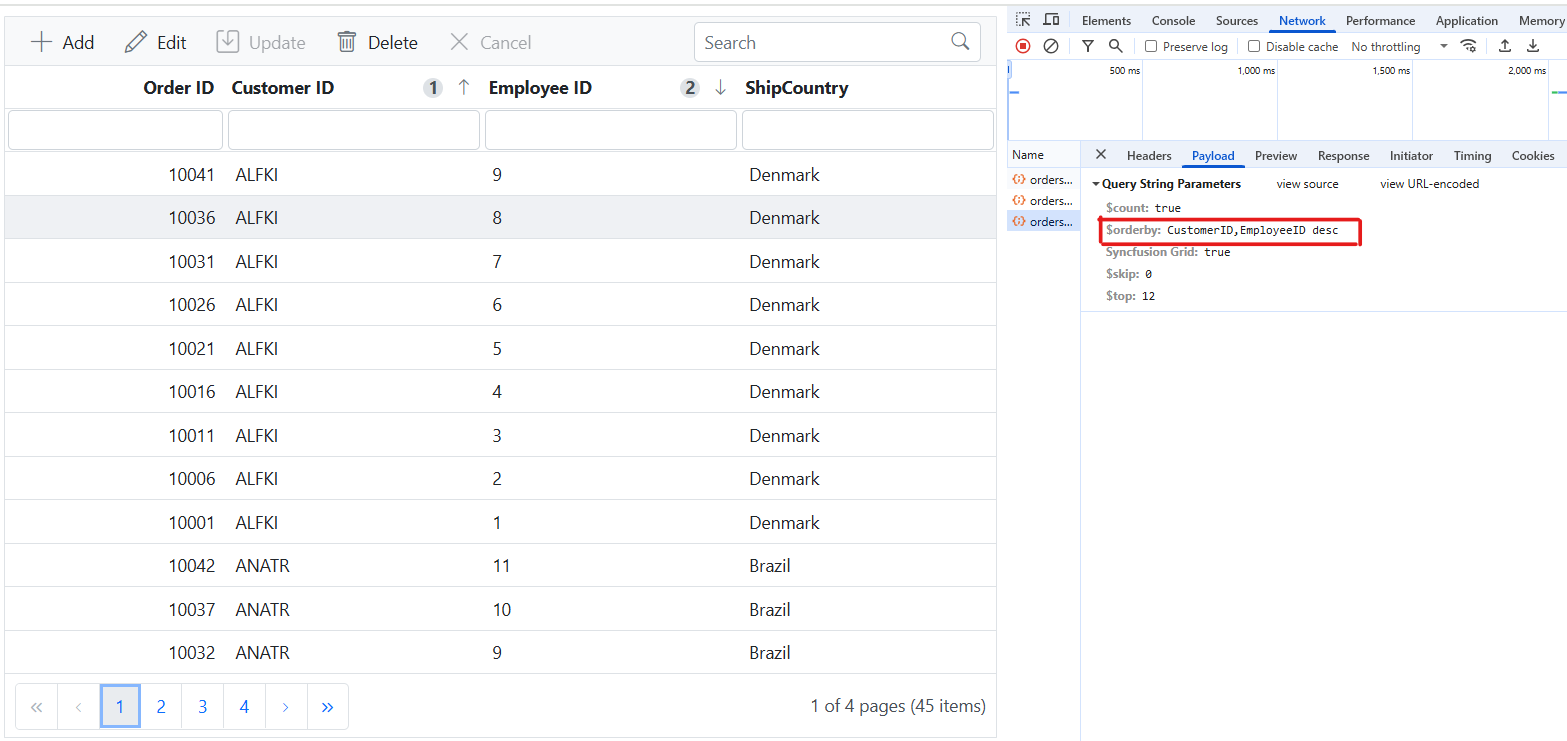Open the No throttling dropdown

tap(1390, 46)
